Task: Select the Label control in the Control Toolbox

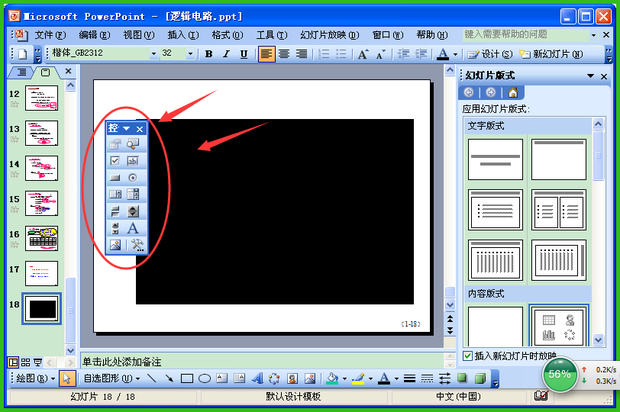Action: point(133,228)
